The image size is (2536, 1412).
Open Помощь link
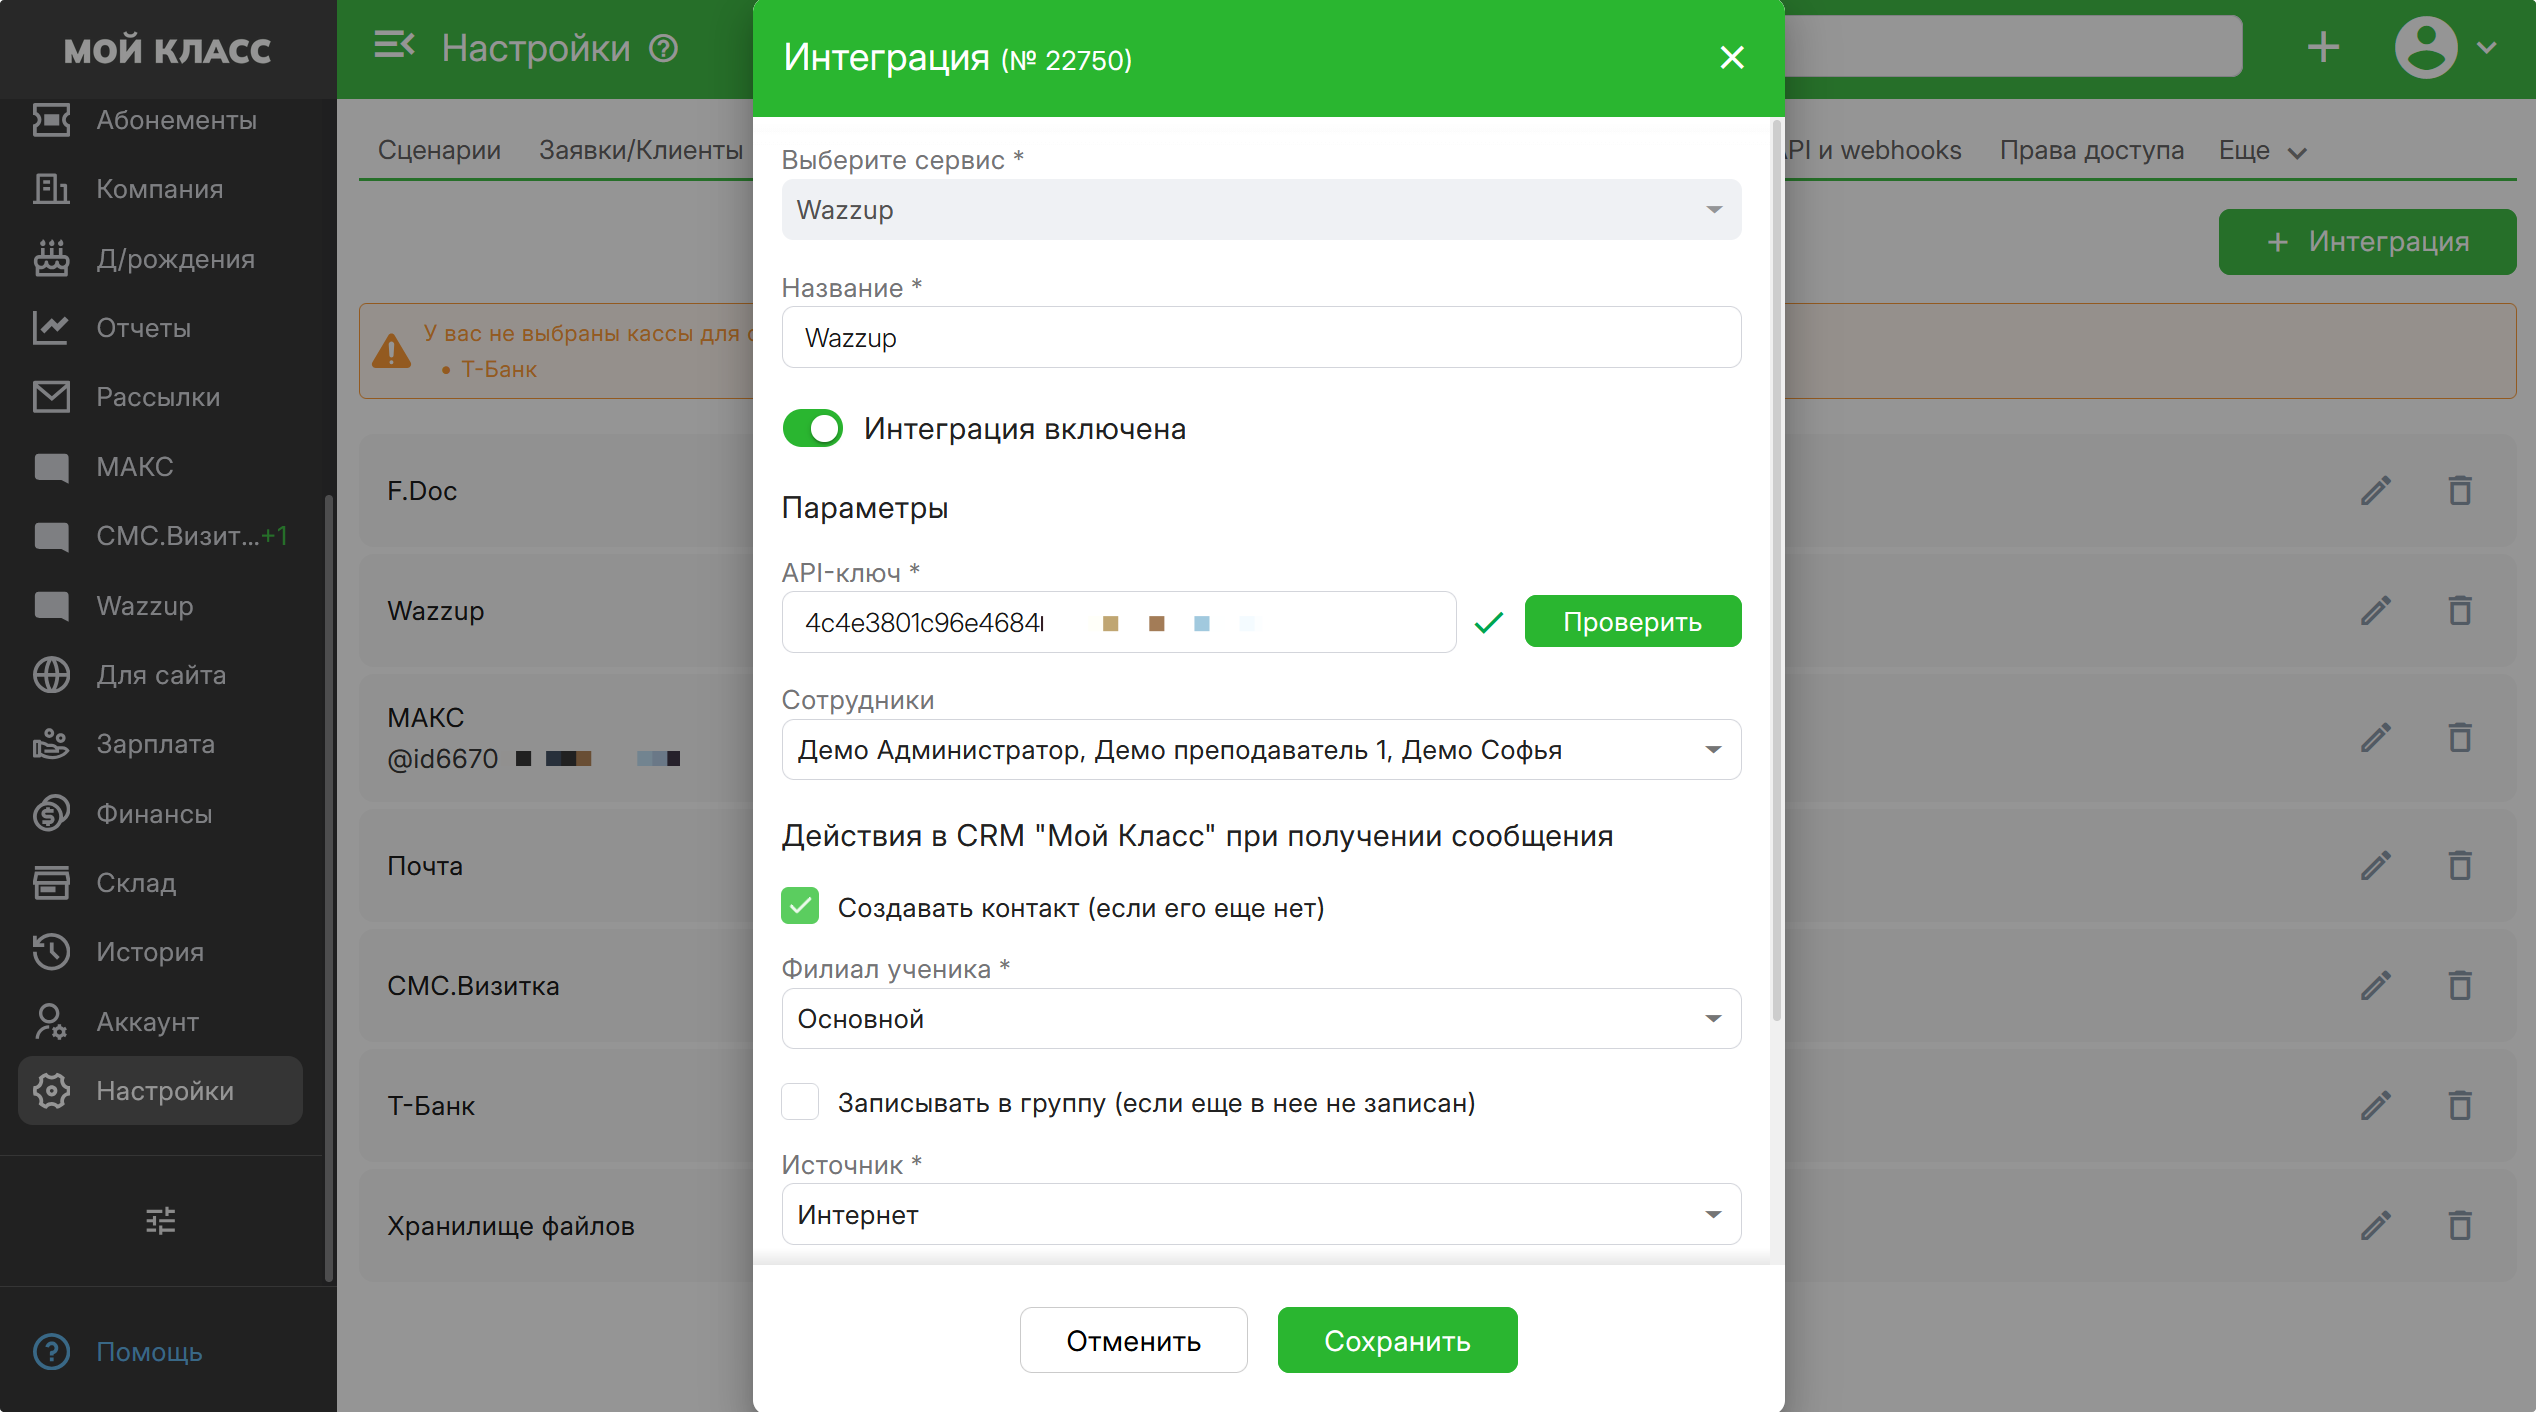coord(149,1352)
